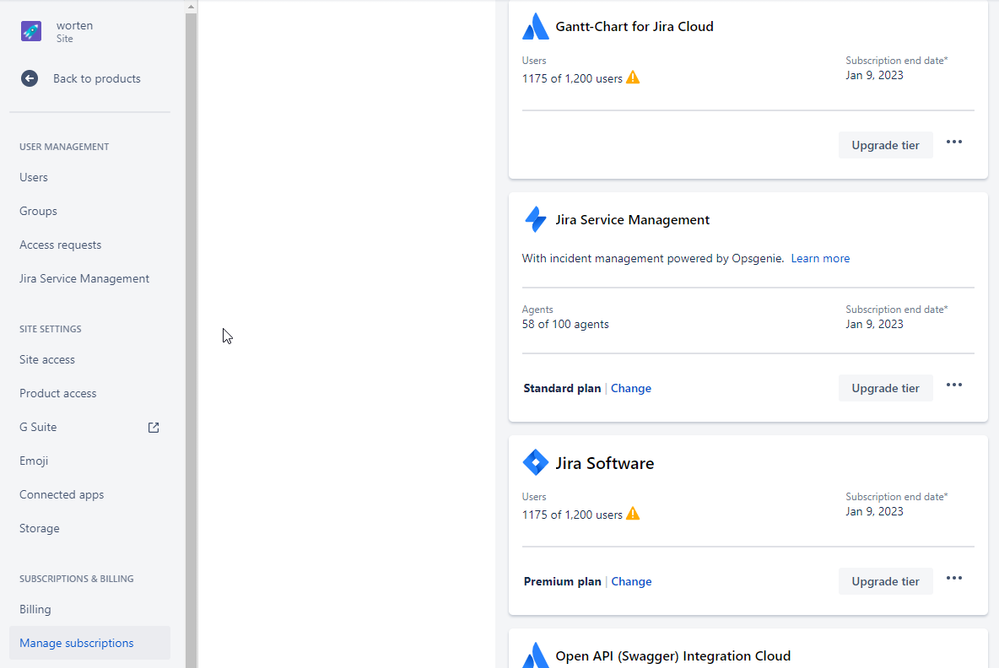Viewport: 999px width, 668px height.
Task: Open Billing page
Action: tap(35, 609)
